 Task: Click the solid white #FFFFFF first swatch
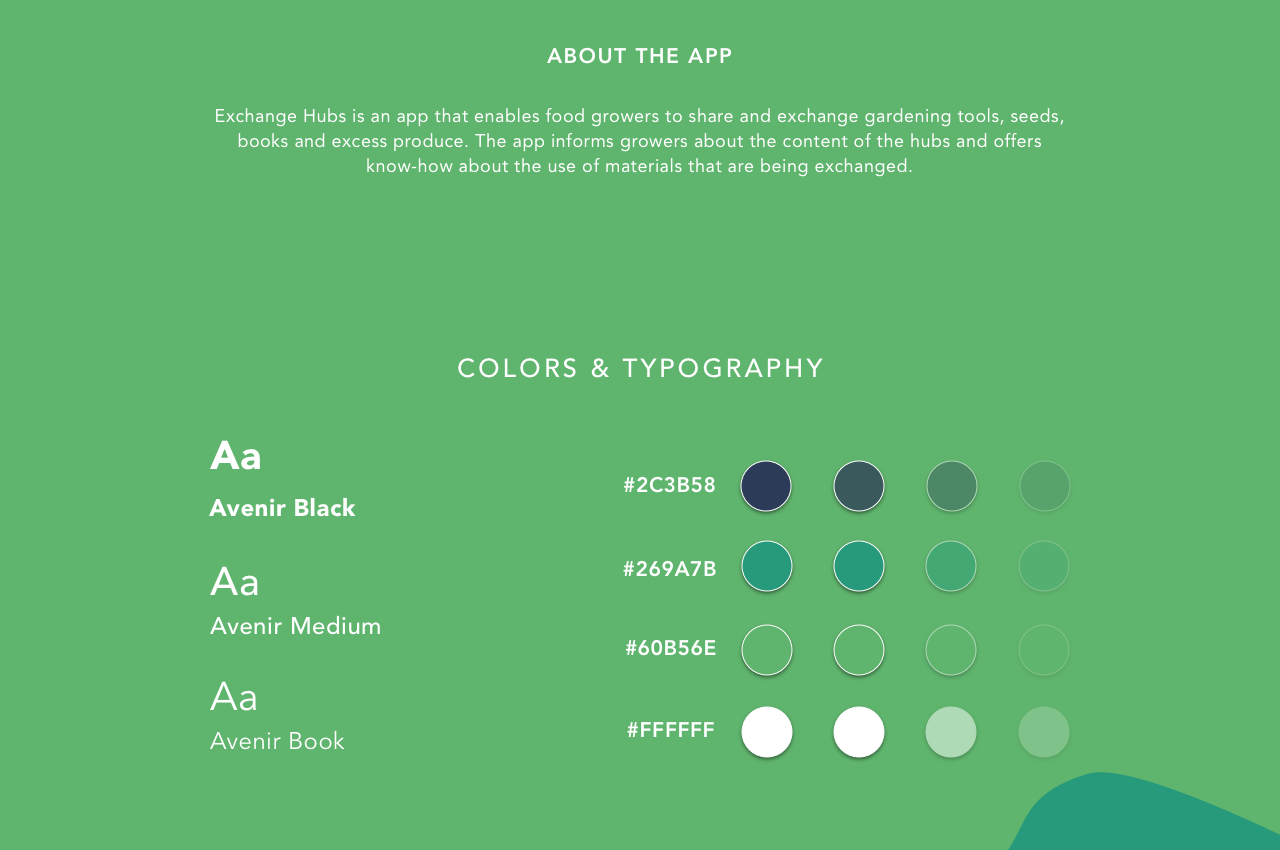(x=767, y=732)
